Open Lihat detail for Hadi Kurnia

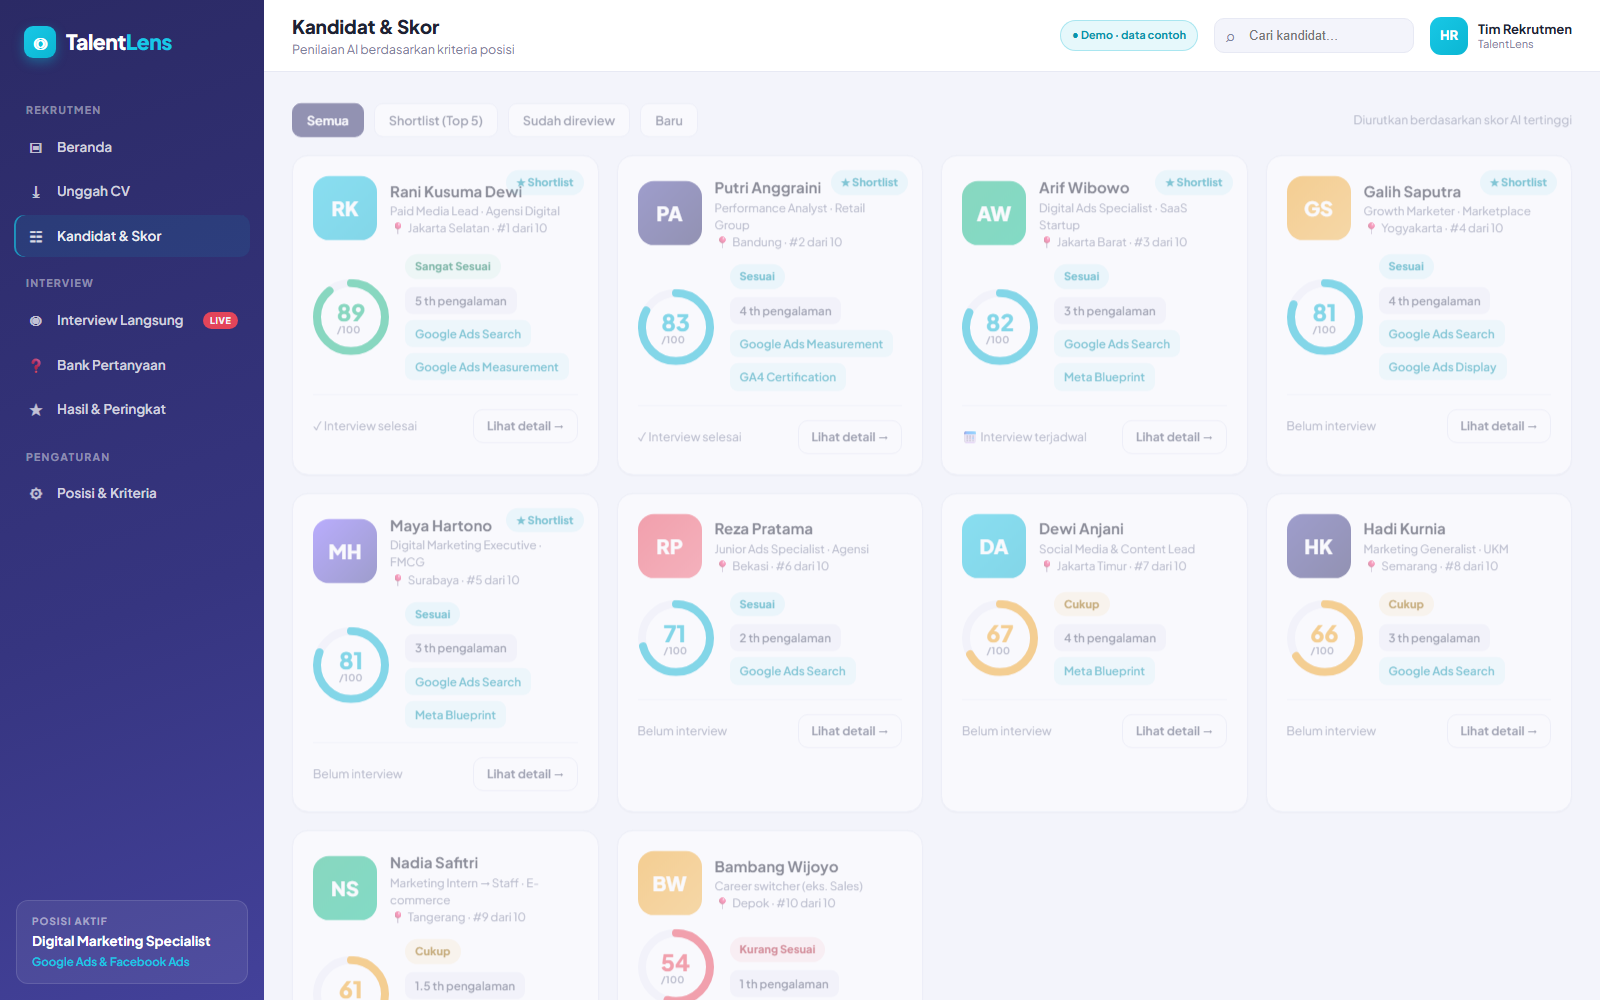coord(1499,731)
